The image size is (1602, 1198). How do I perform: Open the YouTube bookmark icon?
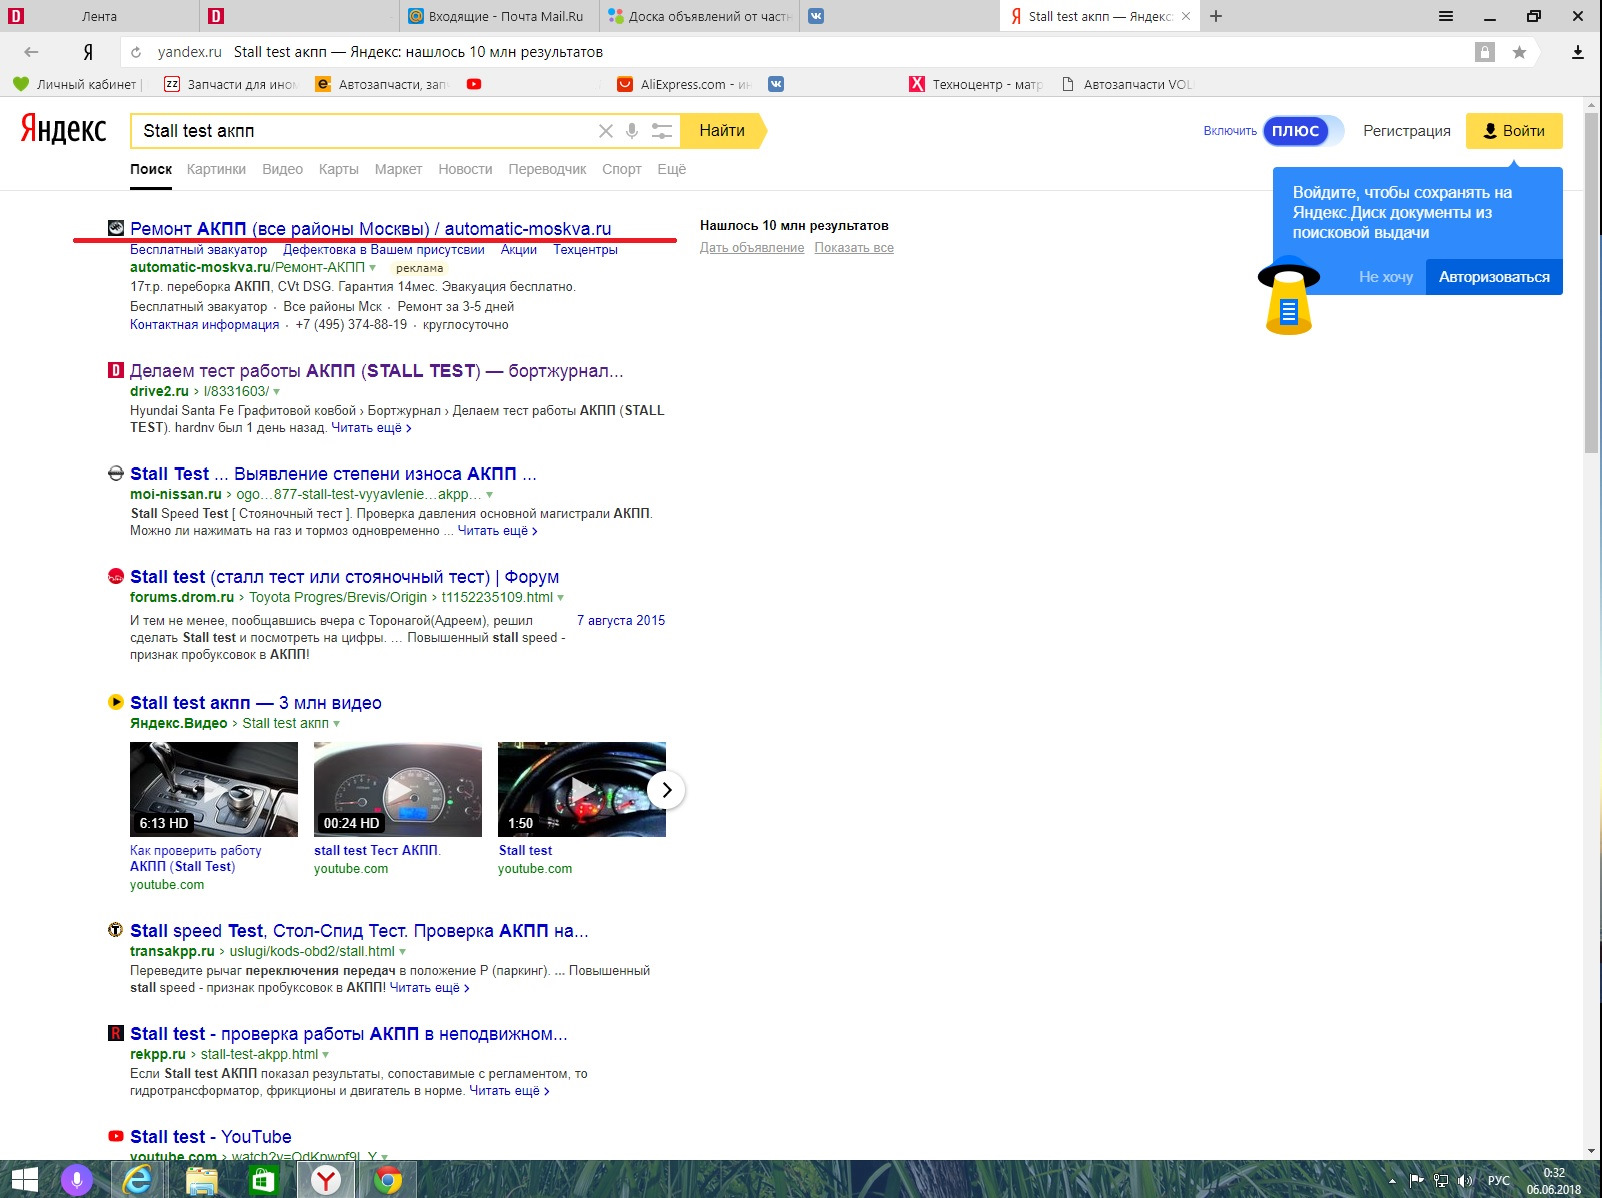coord(474,84)
